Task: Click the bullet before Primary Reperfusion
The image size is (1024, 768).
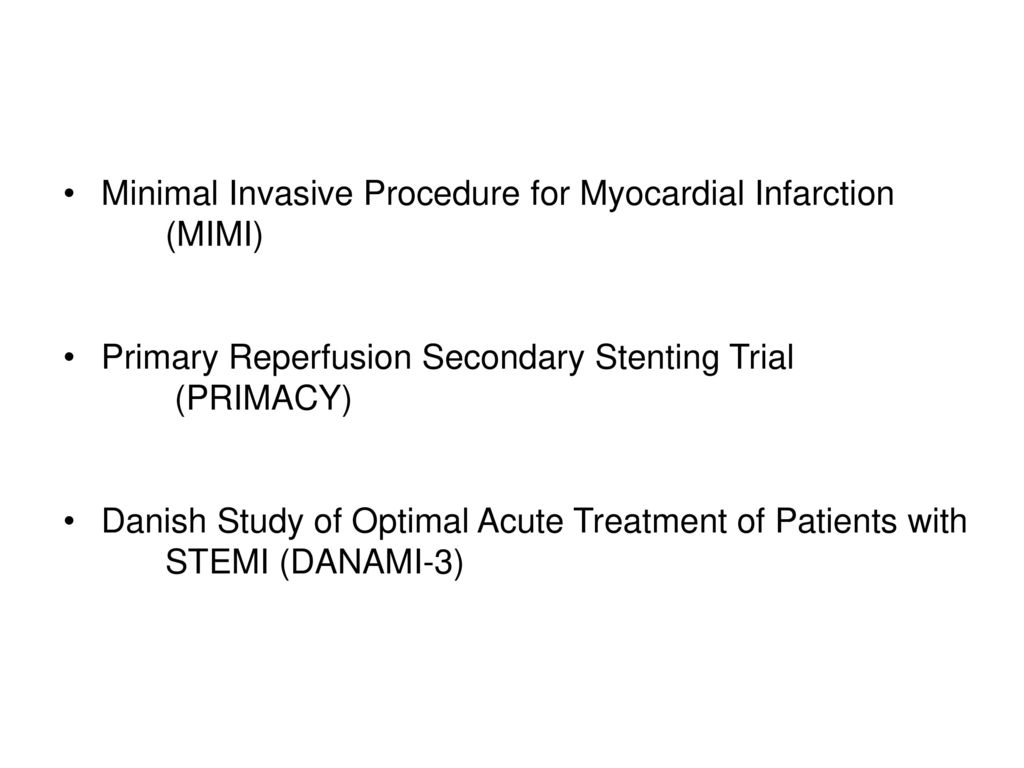Action: 70,359
